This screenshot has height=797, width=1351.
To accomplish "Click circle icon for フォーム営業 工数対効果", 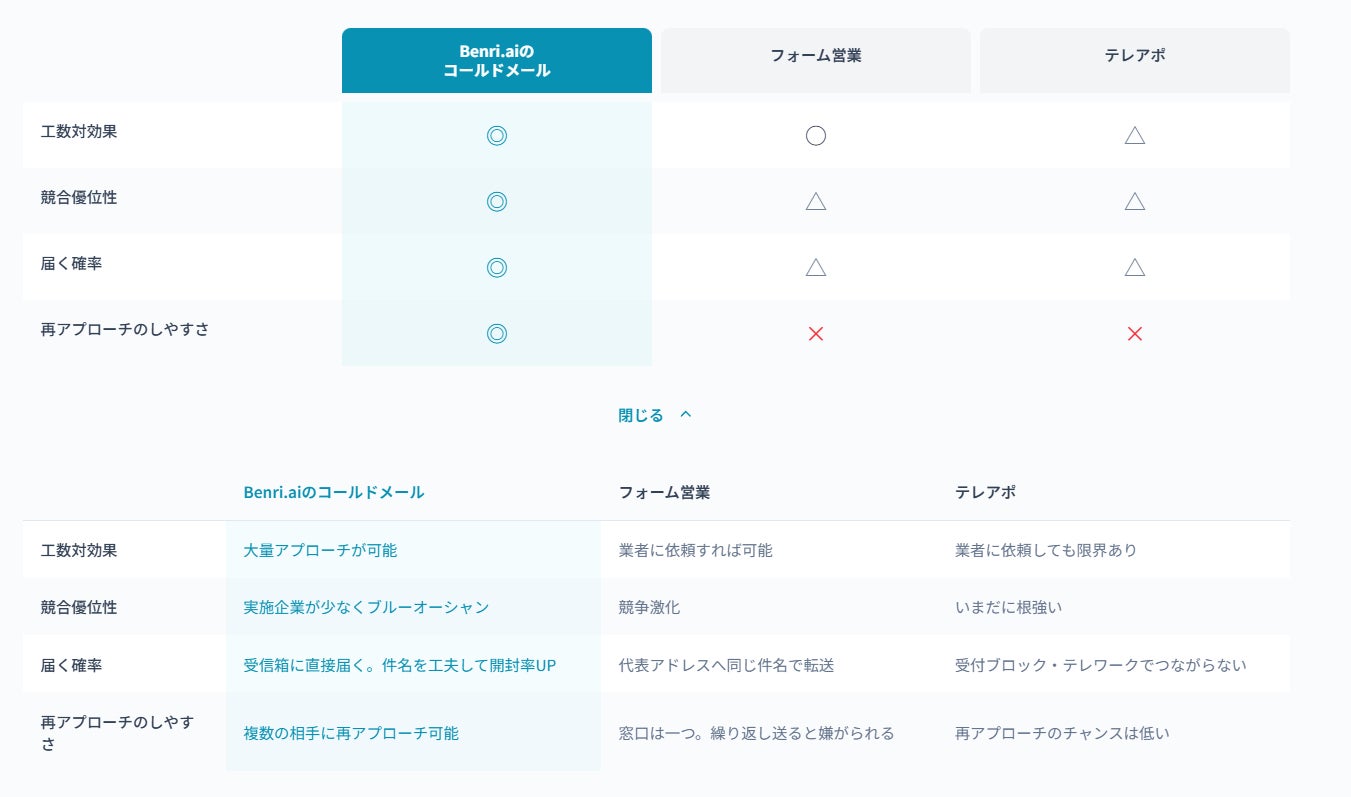I will tap(815, 136).
